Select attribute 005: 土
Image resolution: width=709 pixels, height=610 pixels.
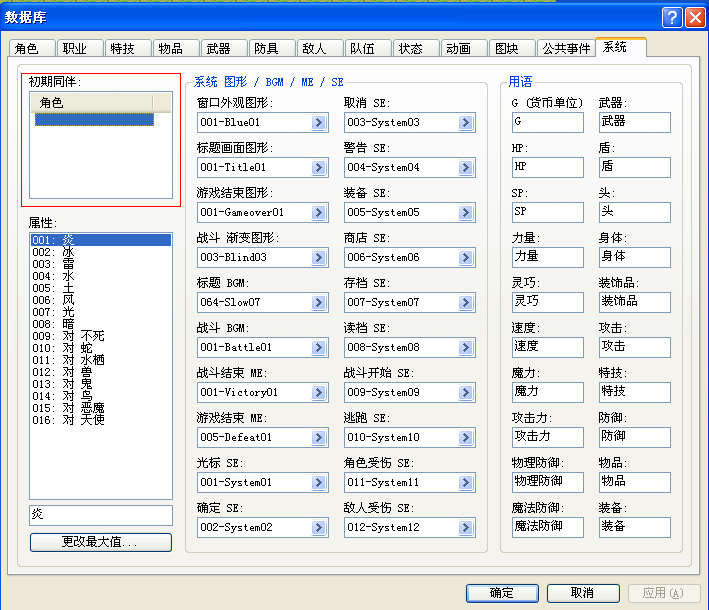click(x=101, y=288)
